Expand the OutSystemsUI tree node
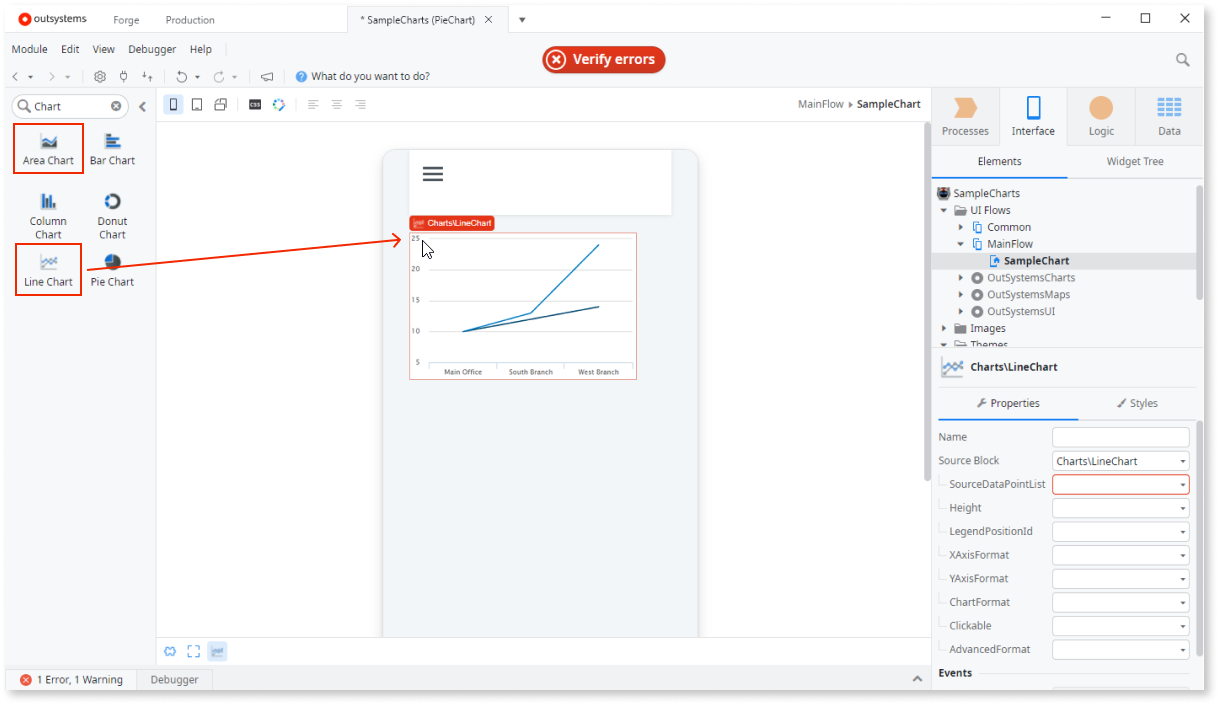Image resolution: width=1219 pixels, height=705 pixels. pos(961,311)
